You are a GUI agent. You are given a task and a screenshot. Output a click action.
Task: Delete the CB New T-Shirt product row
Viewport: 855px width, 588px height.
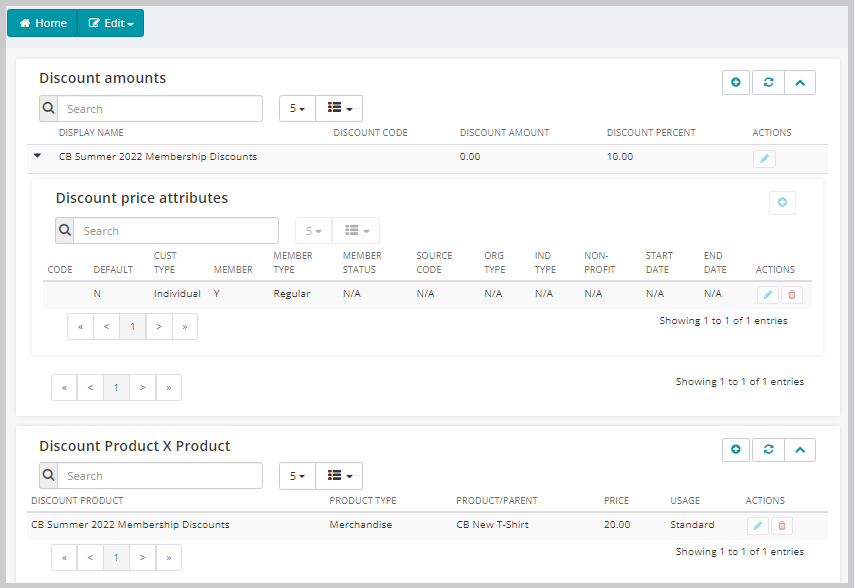(x=781, y=525)
